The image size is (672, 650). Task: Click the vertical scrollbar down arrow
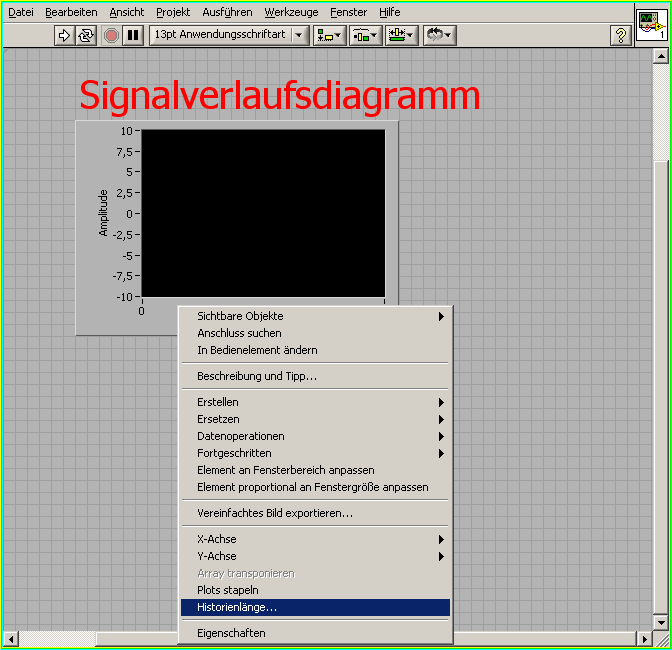[661, 623]
